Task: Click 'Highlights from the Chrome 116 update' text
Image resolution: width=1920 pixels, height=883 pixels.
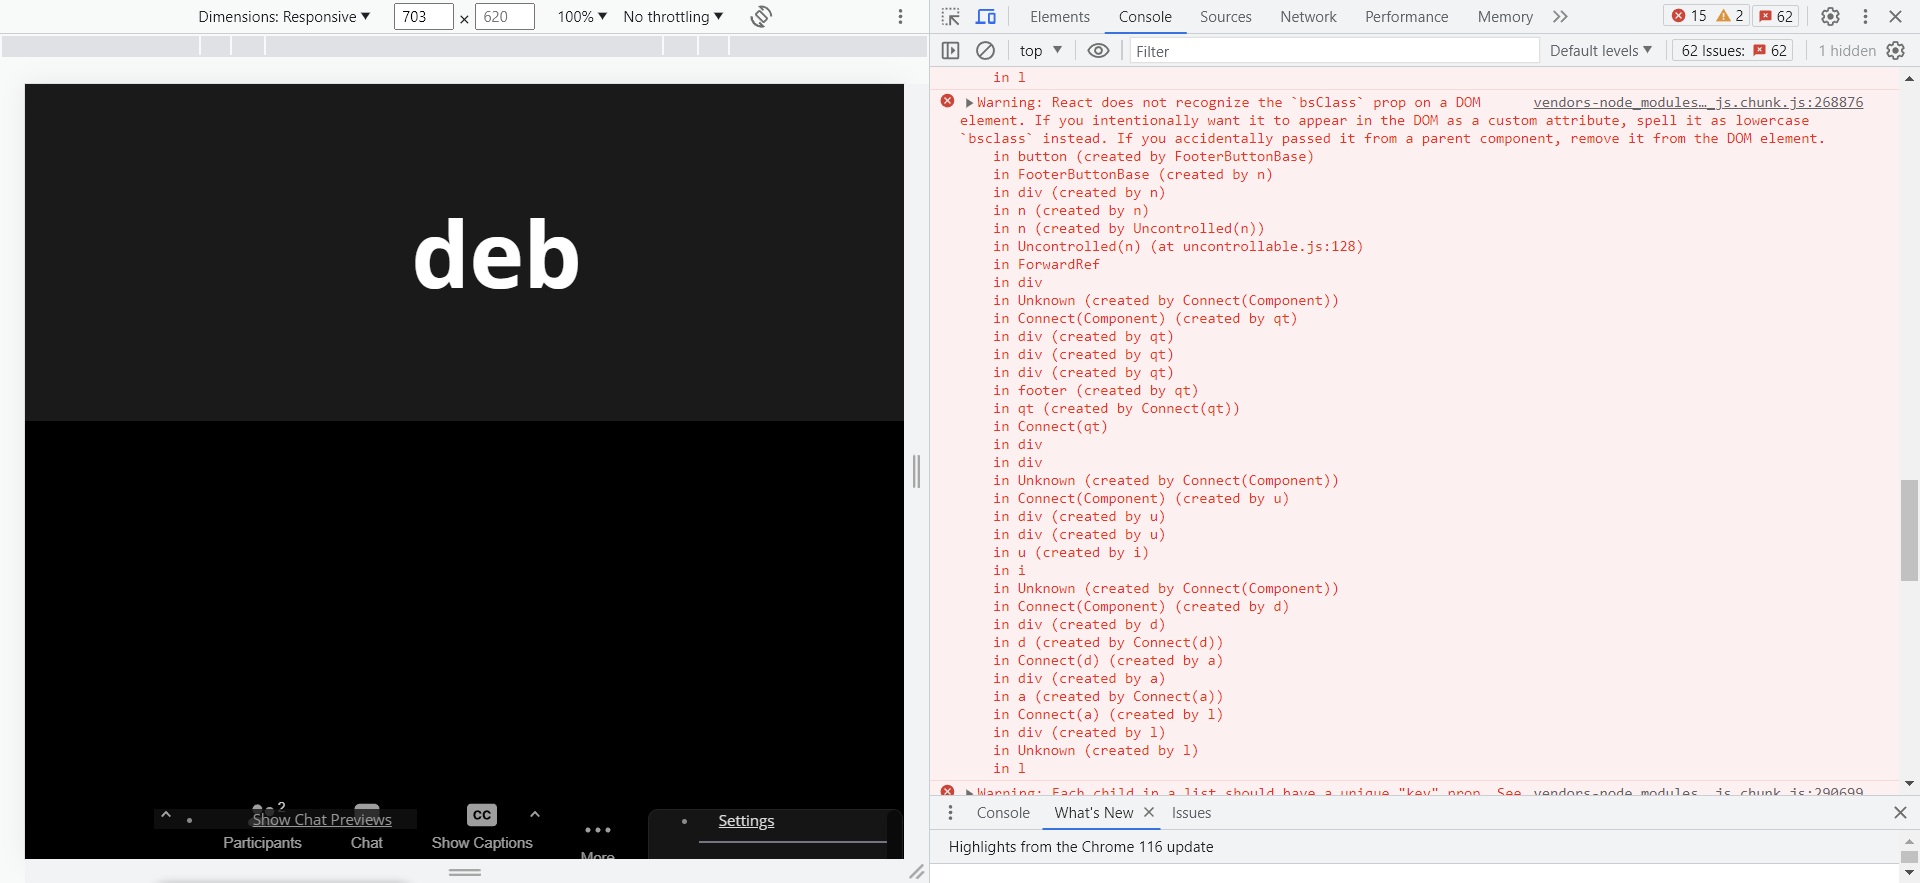Action: click(1081, 847)
